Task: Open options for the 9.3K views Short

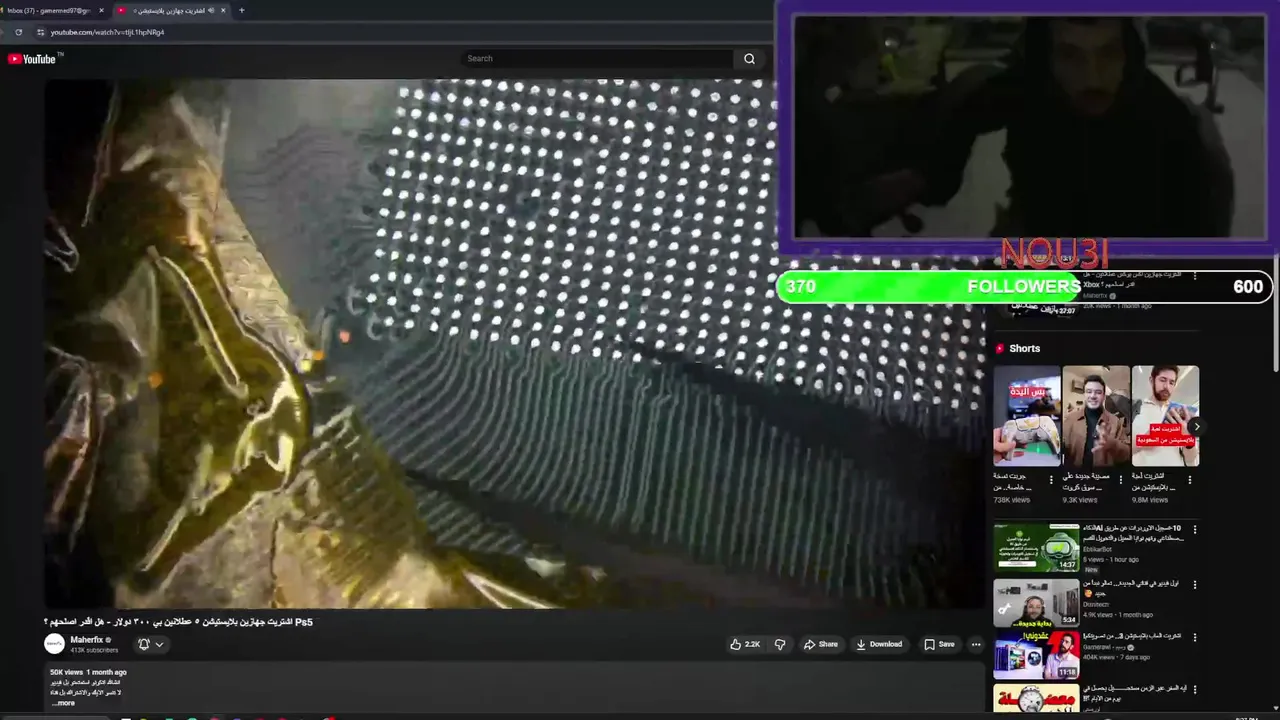Action: click(x=1120, y=479)
